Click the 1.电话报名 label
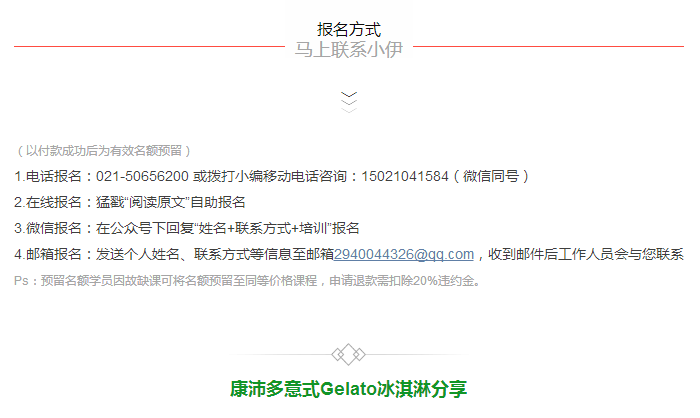Viewport: 700px width, 418px height. pyautogui.click(x=48, y=176)
